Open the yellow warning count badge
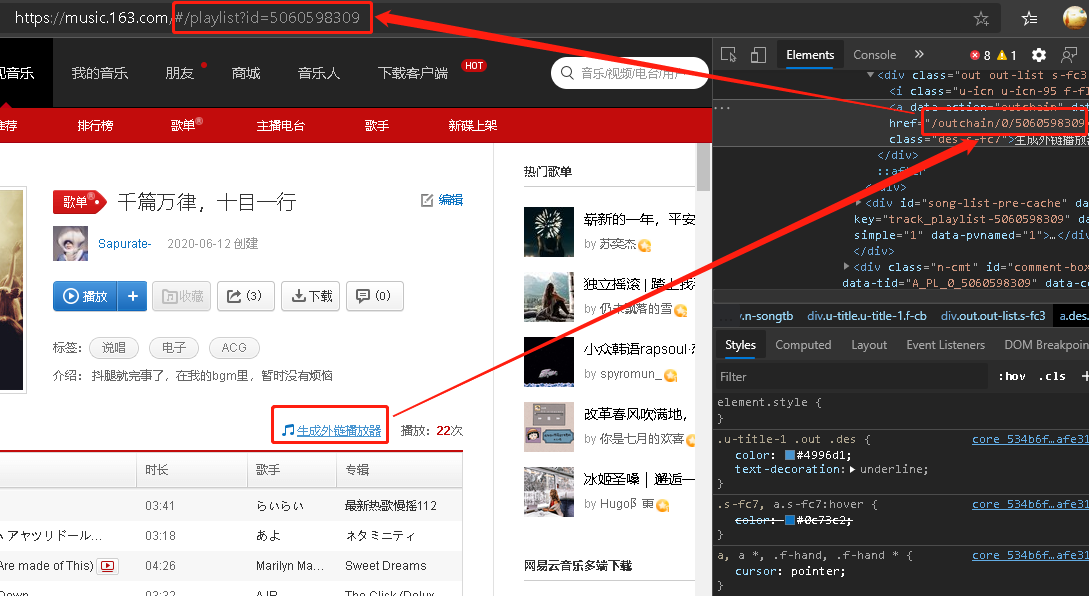 pos(1006,55)
